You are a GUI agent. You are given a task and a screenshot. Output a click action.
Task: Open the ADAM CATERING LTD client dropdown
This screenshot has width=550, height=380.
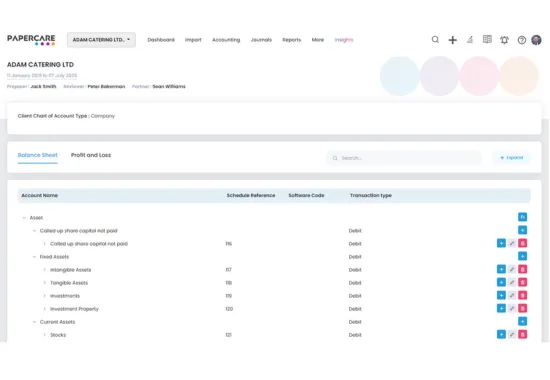click(x=101, y=40)
